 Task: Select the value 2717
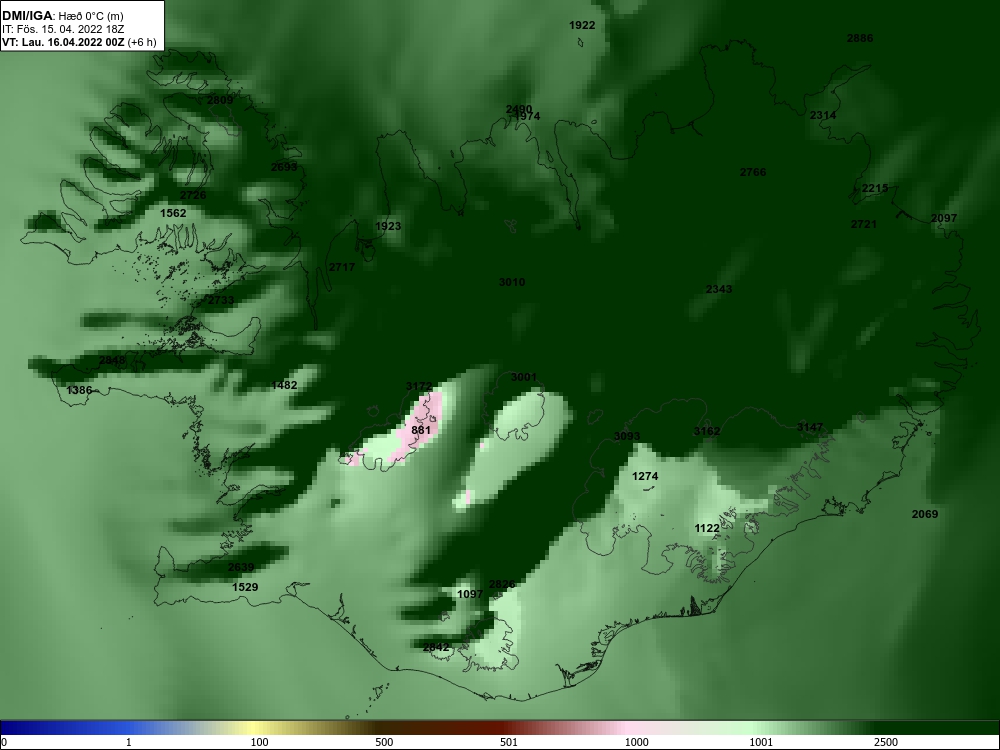[342, 267]
